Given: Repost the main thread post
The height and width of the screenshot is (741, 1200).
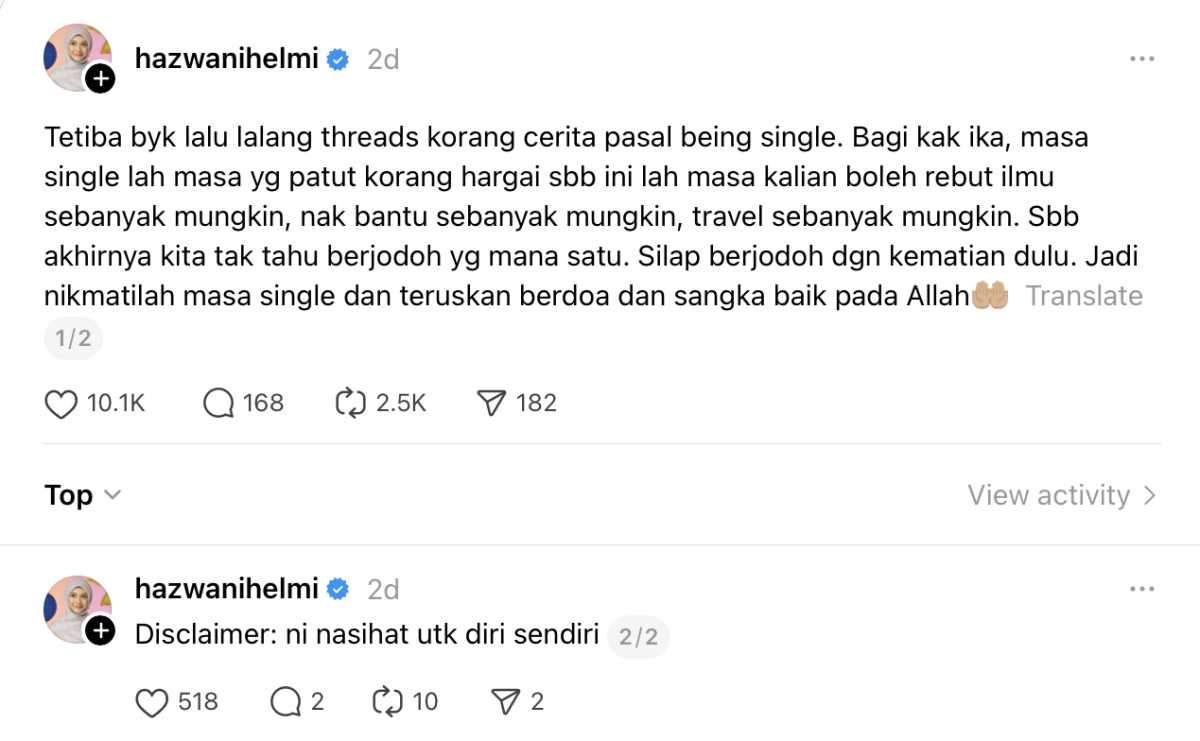Looking at the screenshot, I should tap(350, 403).
